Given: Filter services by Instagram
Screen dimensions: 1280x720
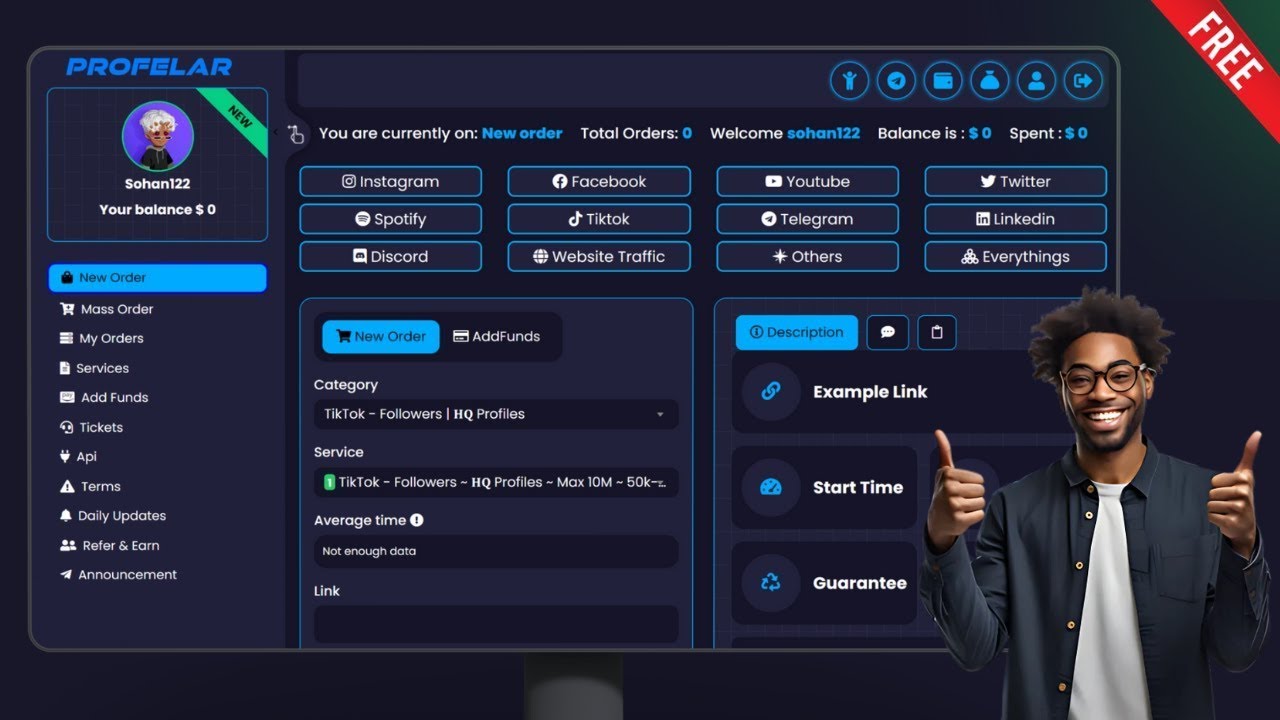Looking at the screenshot, I should pyautogui.click(x=391, y=182).
